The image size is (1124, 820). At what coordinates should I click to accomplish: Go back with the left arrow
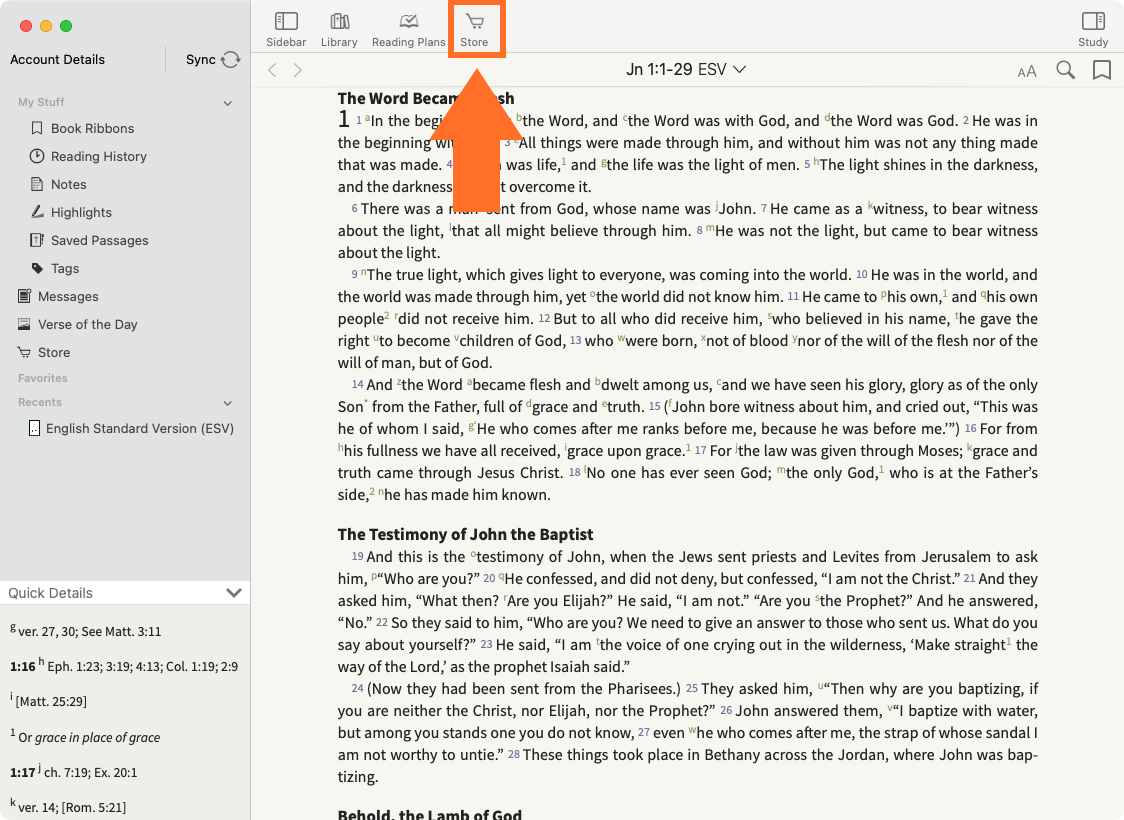pyautogui.click(x=272, y=70)
